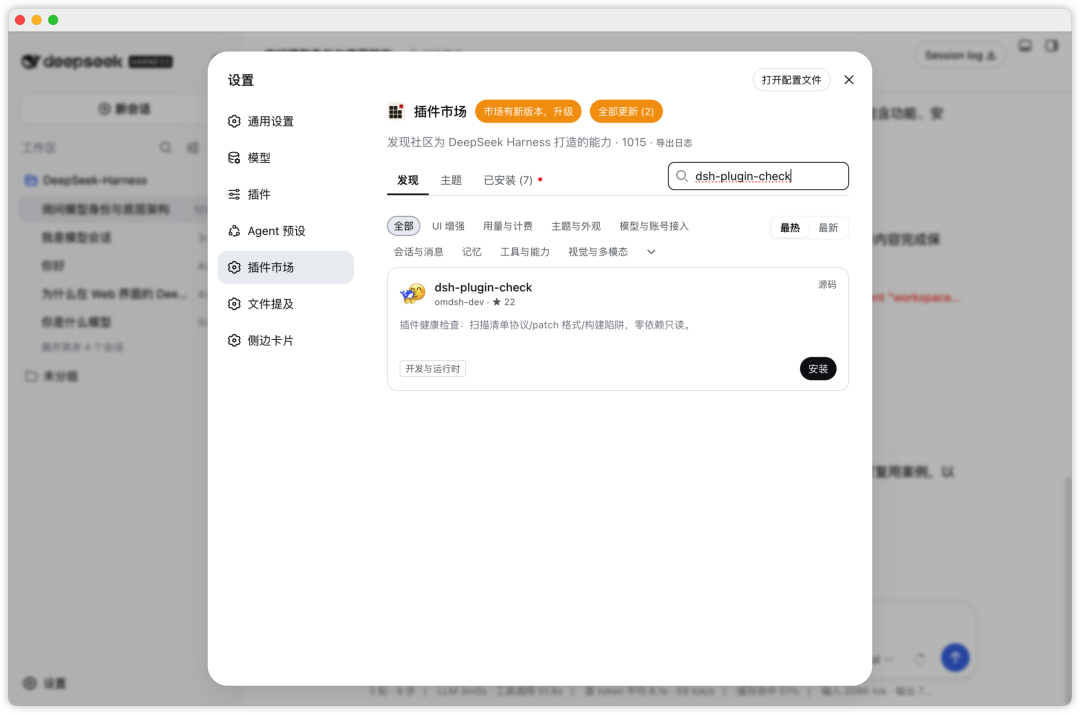This screenshot has height=714, width=1080.
Task: Select 插件市场 in the settings sidebar
Action: tap(285, 267)
